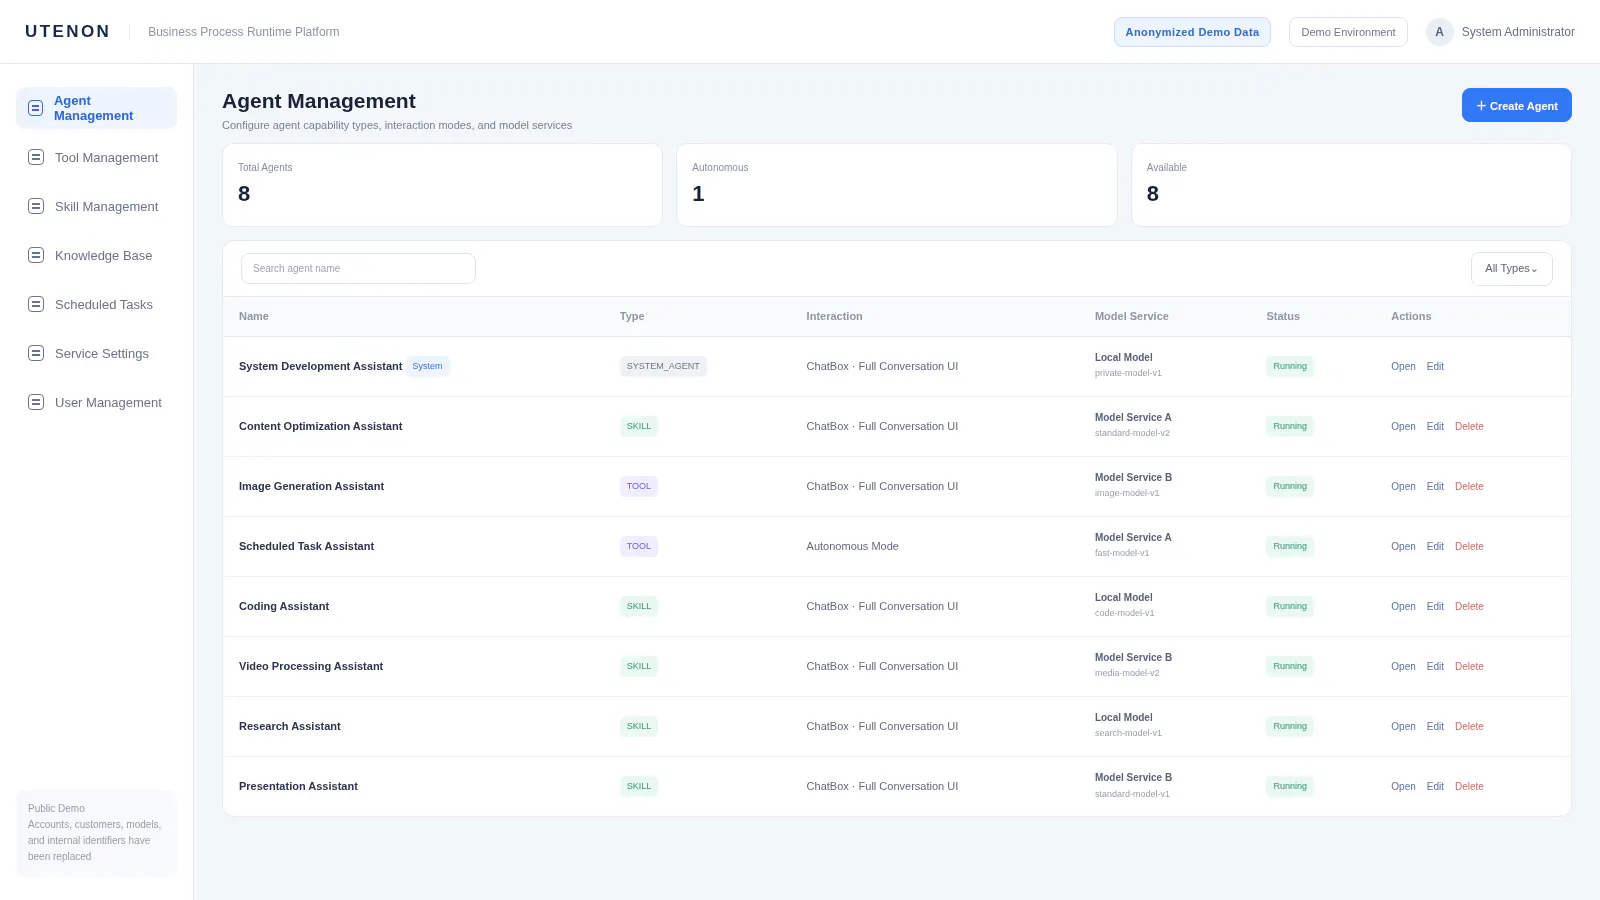Image resolution: width=1600 pixels, height=900 pixels.
Task: Delete the Content Optimization Assistant
Action: click(x=1469, y=426)
